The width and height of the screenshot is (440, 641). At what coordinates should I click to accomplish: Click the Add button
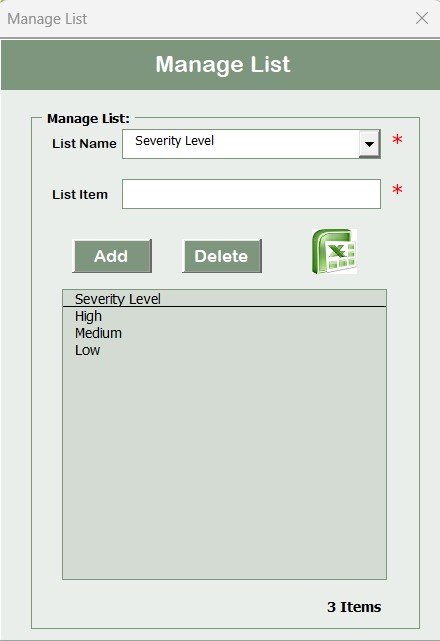[x=112, y=256]
